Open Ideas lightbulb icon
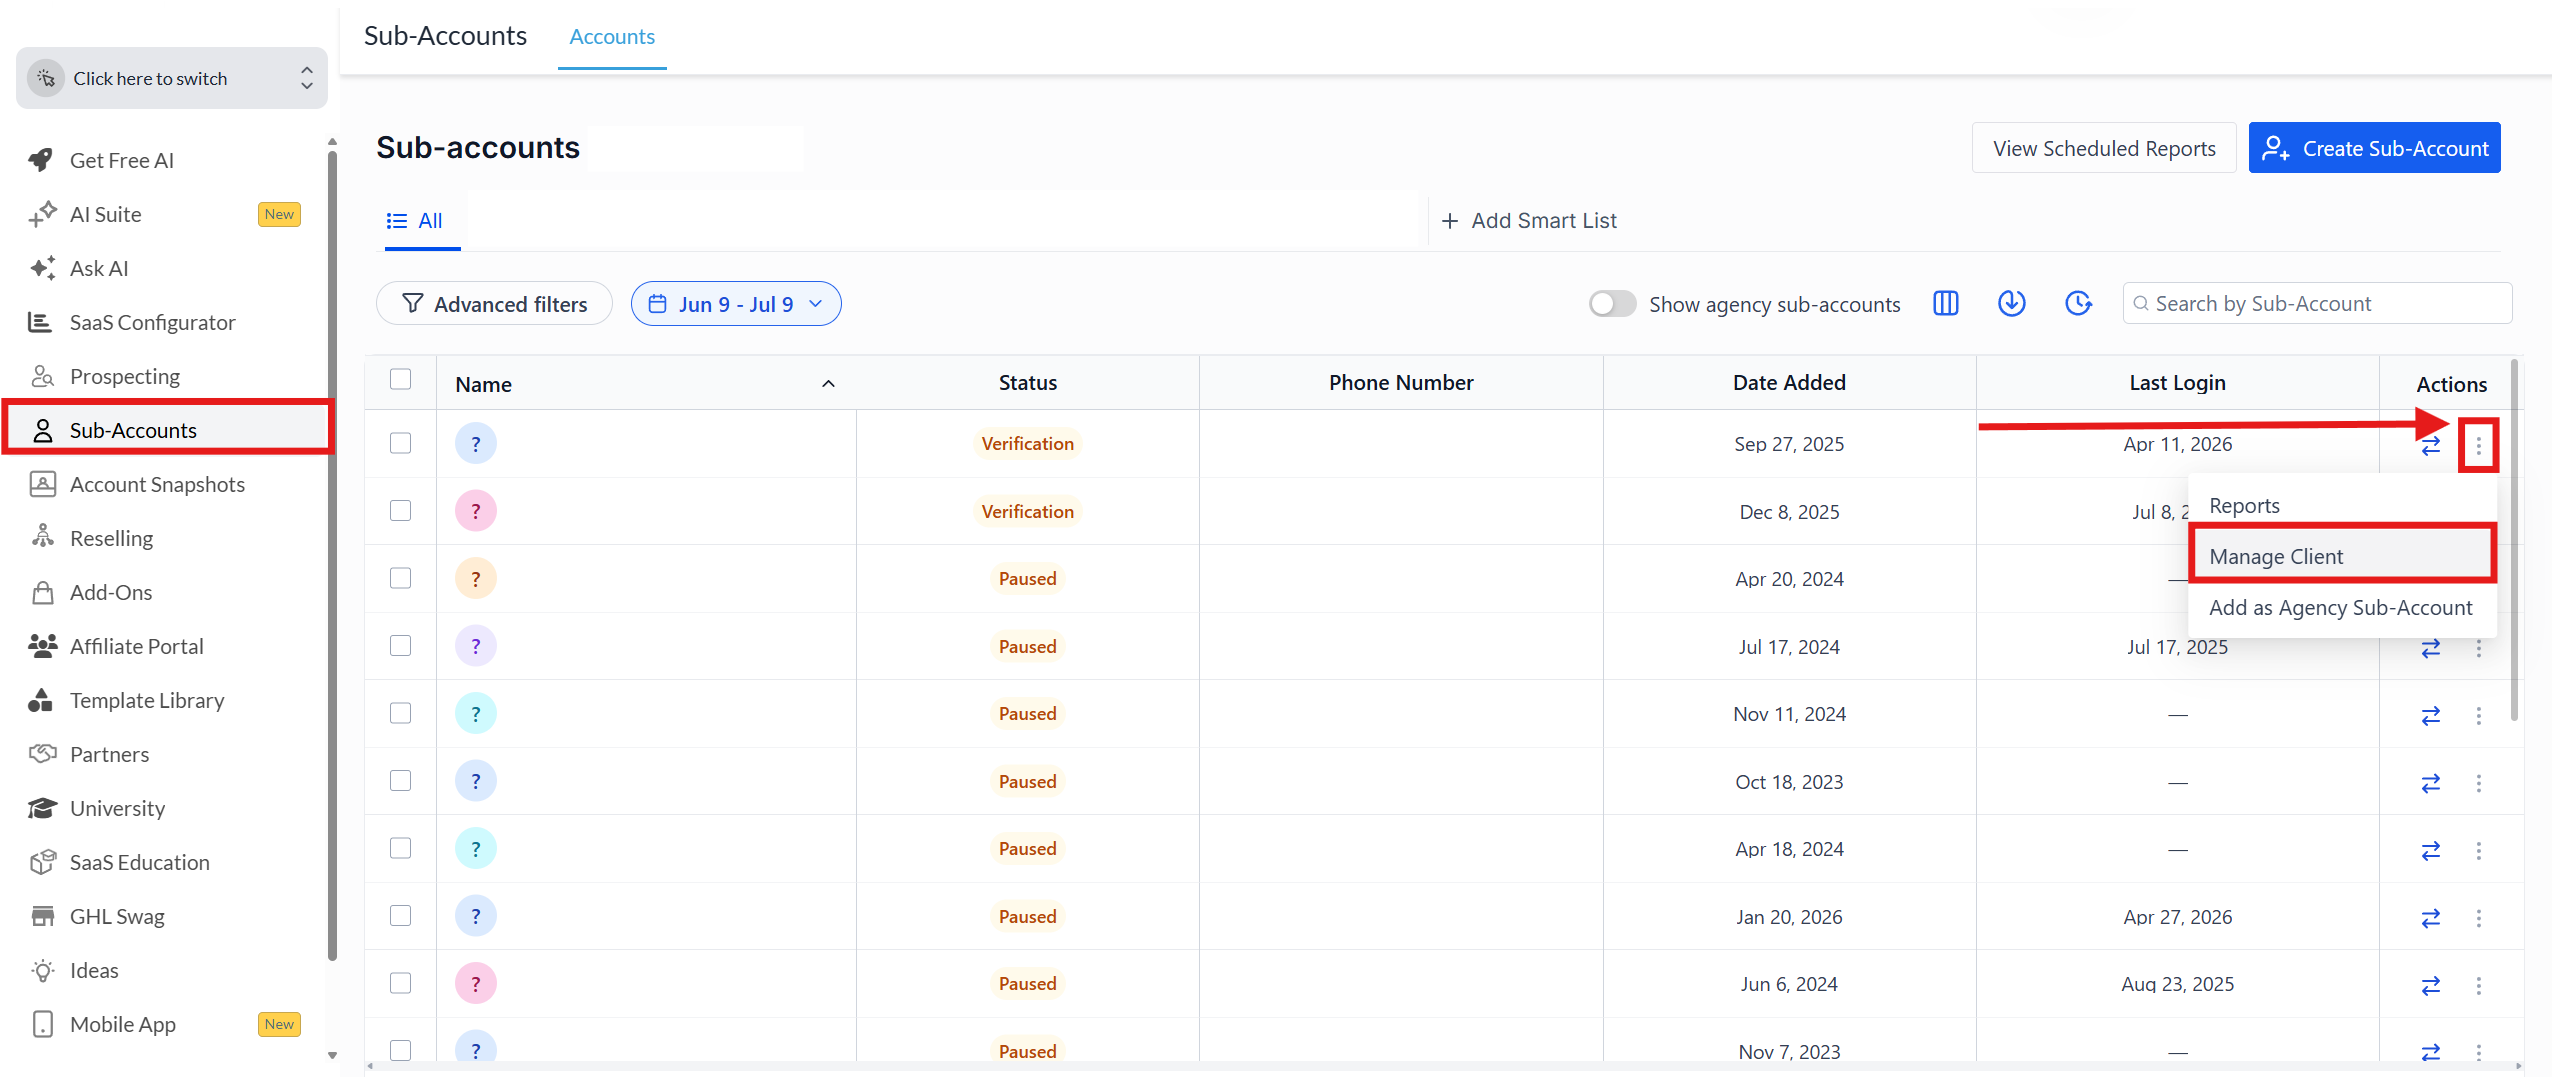Viewport: 2552px width, 1077px height. click(x=41, y=970)
